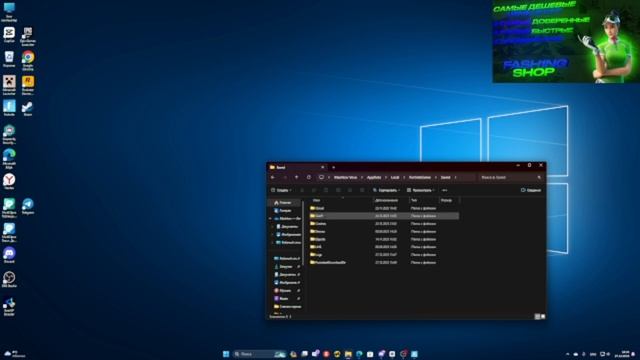640x360 pixels.
Task: Select the Saved tab in Explorer
Action: pos(297,167)
